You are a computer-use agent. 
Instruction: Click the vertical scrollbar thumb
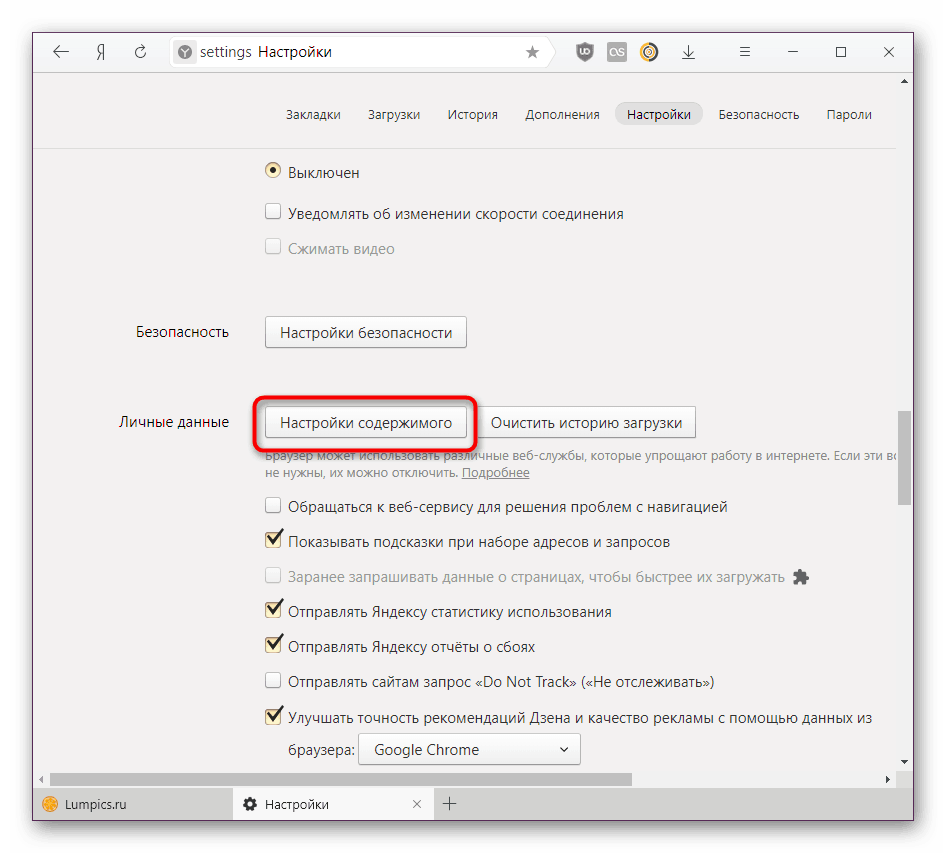tap(904, 458)
